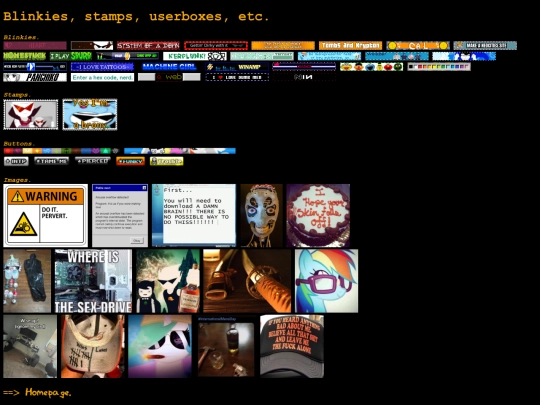This screenshot has height=405, width=540.
Task: Click the Tomb5 and Krypton blinkie
Action: point(350,45)
